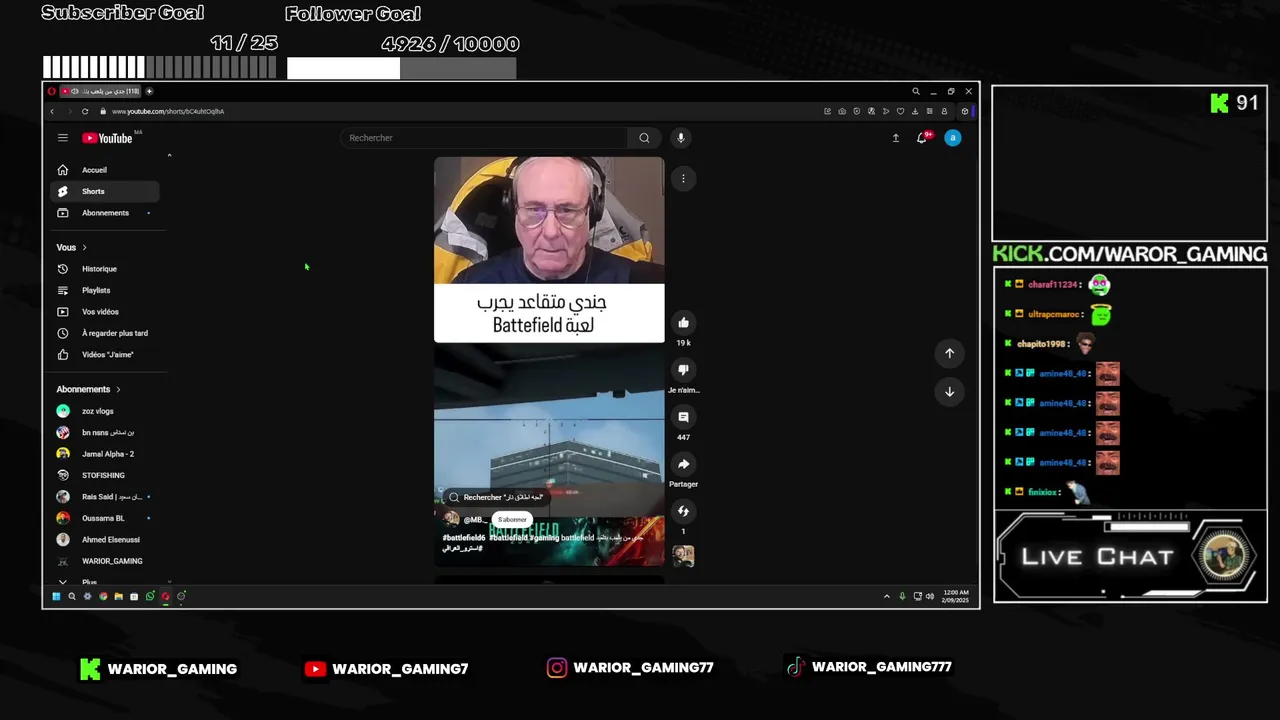Go to previous Short with up arrow

pyautogui.click(x=949, y=353)
